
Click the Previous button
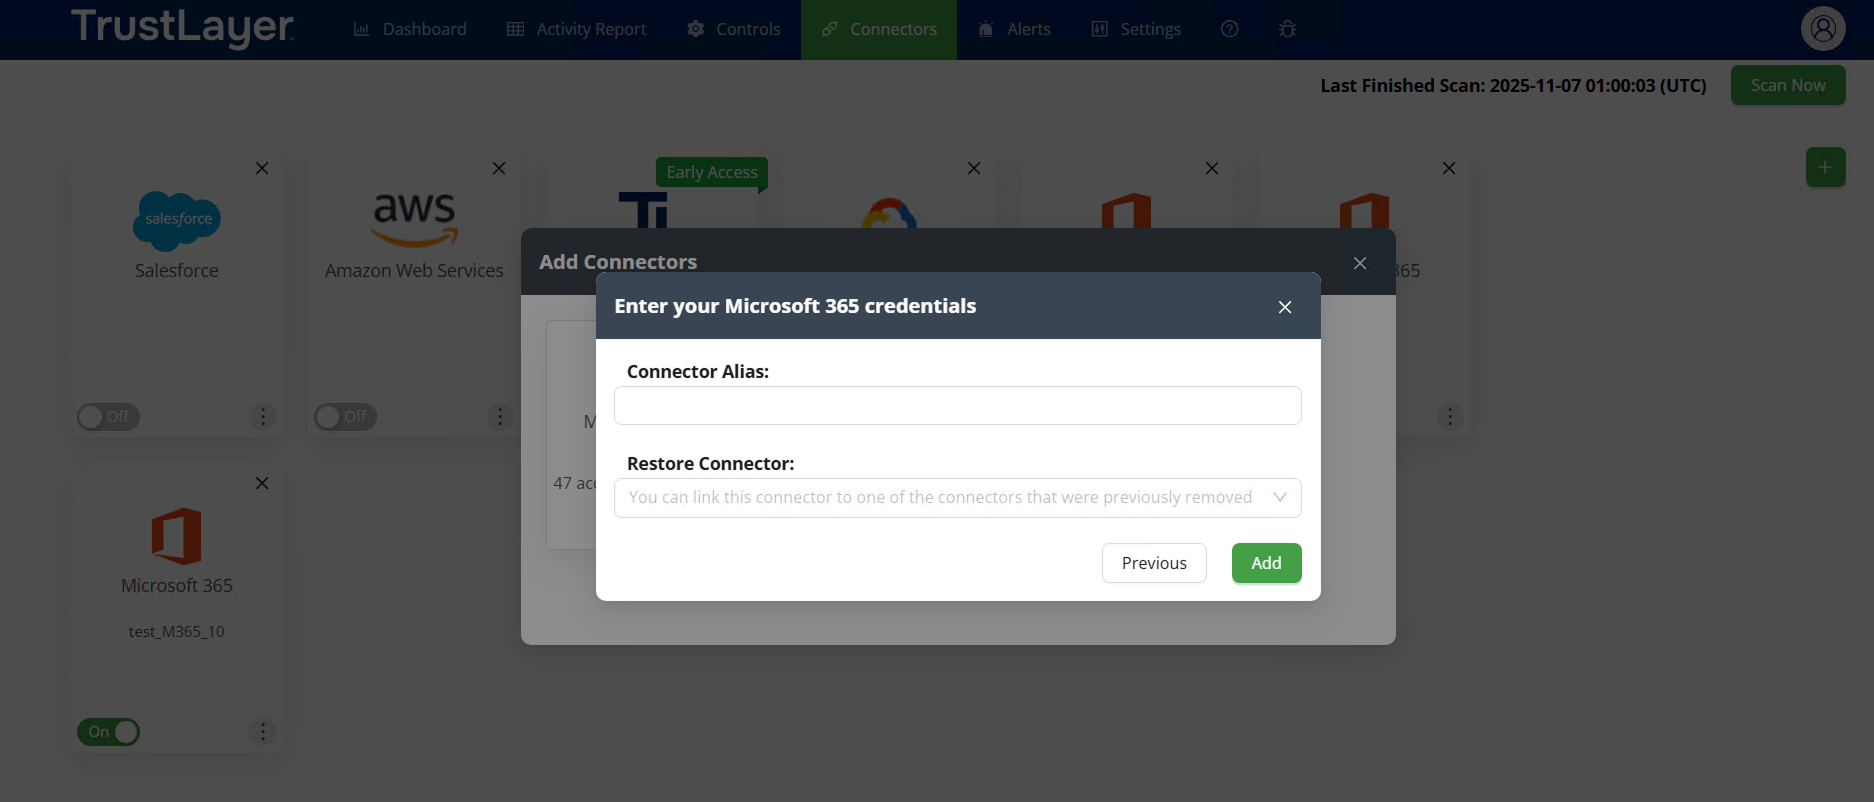[x=1154, y=563]
